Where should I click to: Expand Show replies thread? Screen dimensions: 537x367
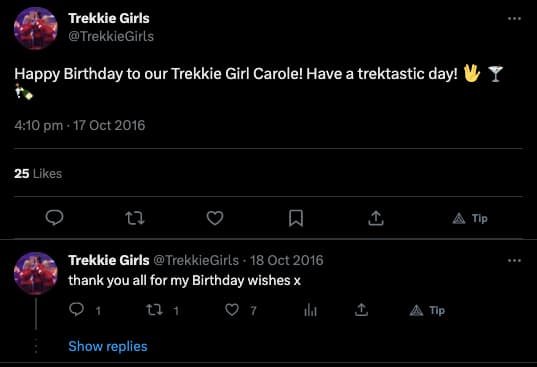[x=108, y=346]
